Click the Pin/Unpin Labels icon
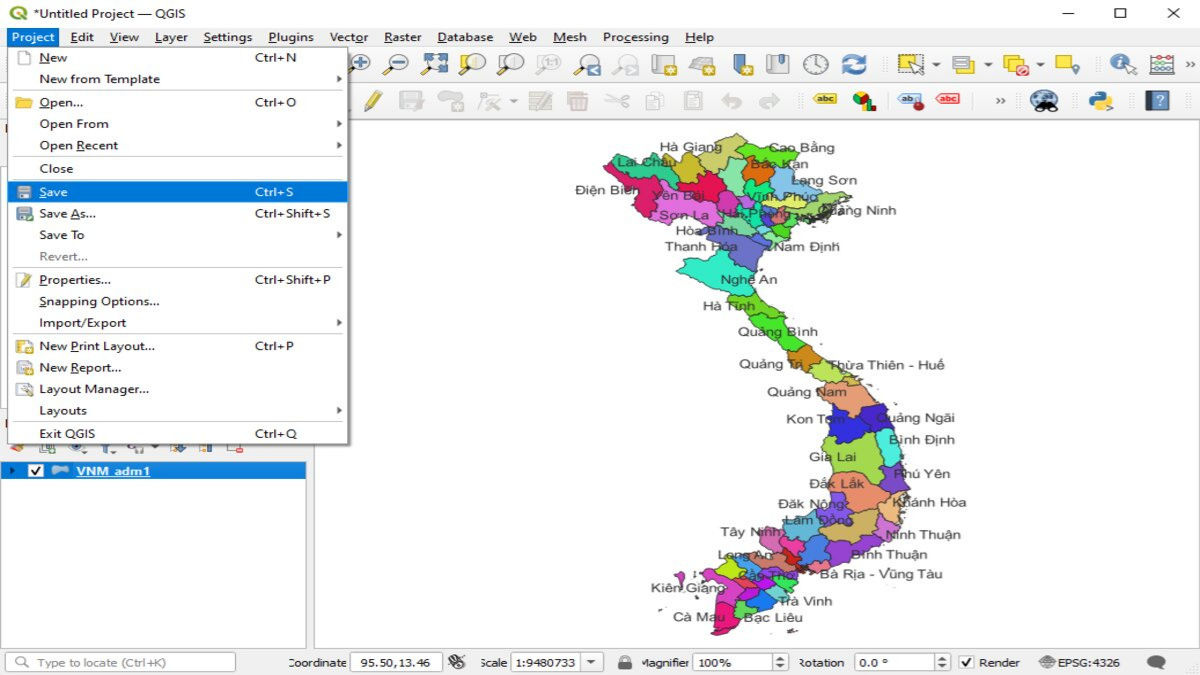1200x675 pixels. [x=910, y=100]
